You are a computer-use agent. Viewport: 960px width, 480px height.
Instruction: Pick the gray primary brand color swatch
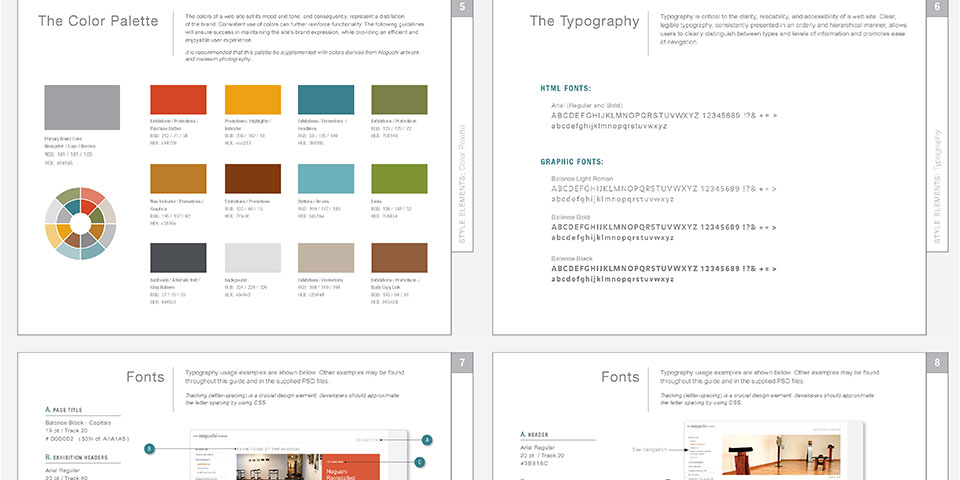click(x=68, y=107)
